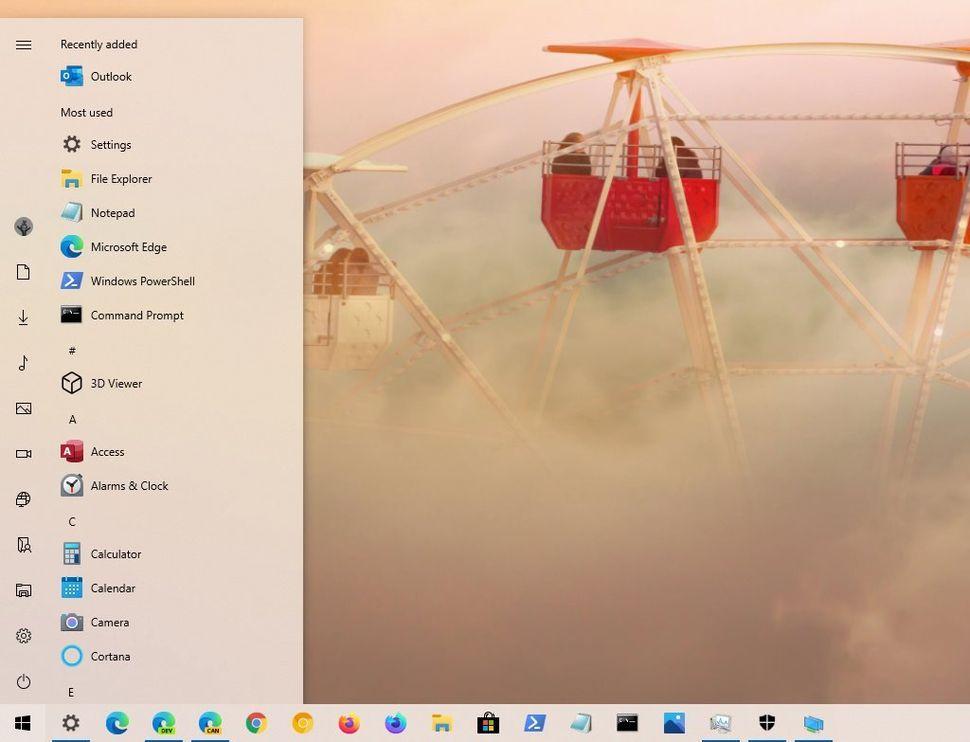Screen dimensions: 970x742
Task: Launch purple Firefox Nightly from taskbar
Action: coord(395,723)
